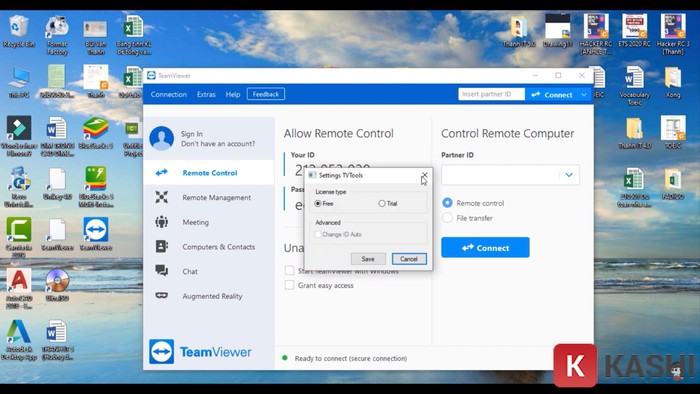Select the Trial license type option
Screen dimensions: 700x394
pyautogui.click(x=382, y=203)
